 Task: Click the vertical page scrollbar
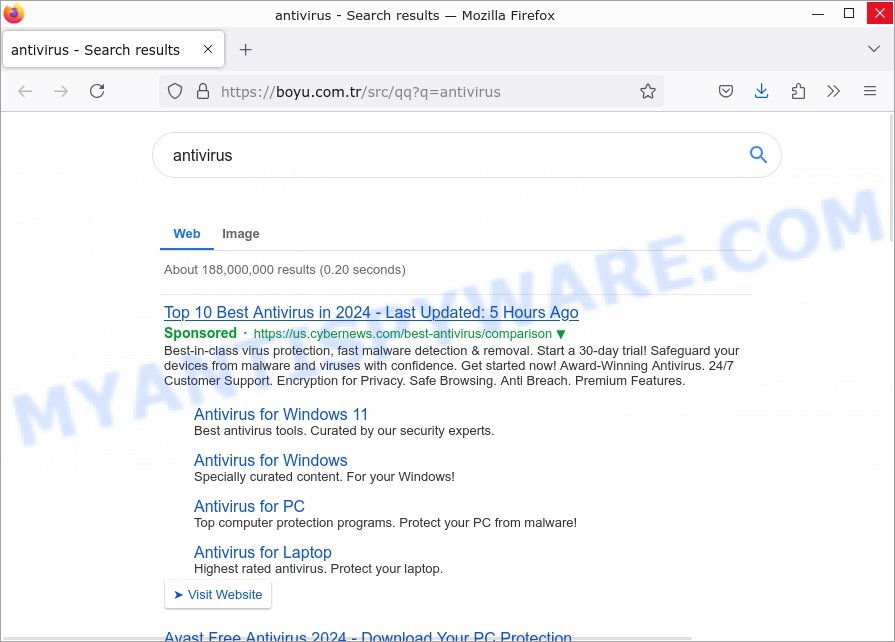tap(891, 177)
